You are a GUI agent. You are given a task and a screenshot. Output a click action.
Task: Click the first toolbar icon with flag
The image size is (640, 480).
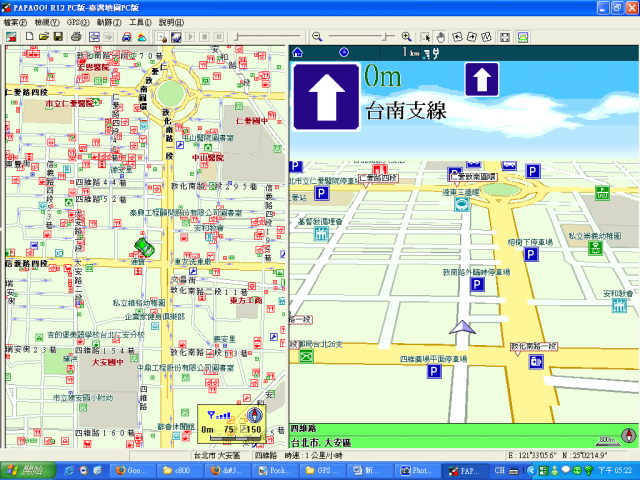11,37
